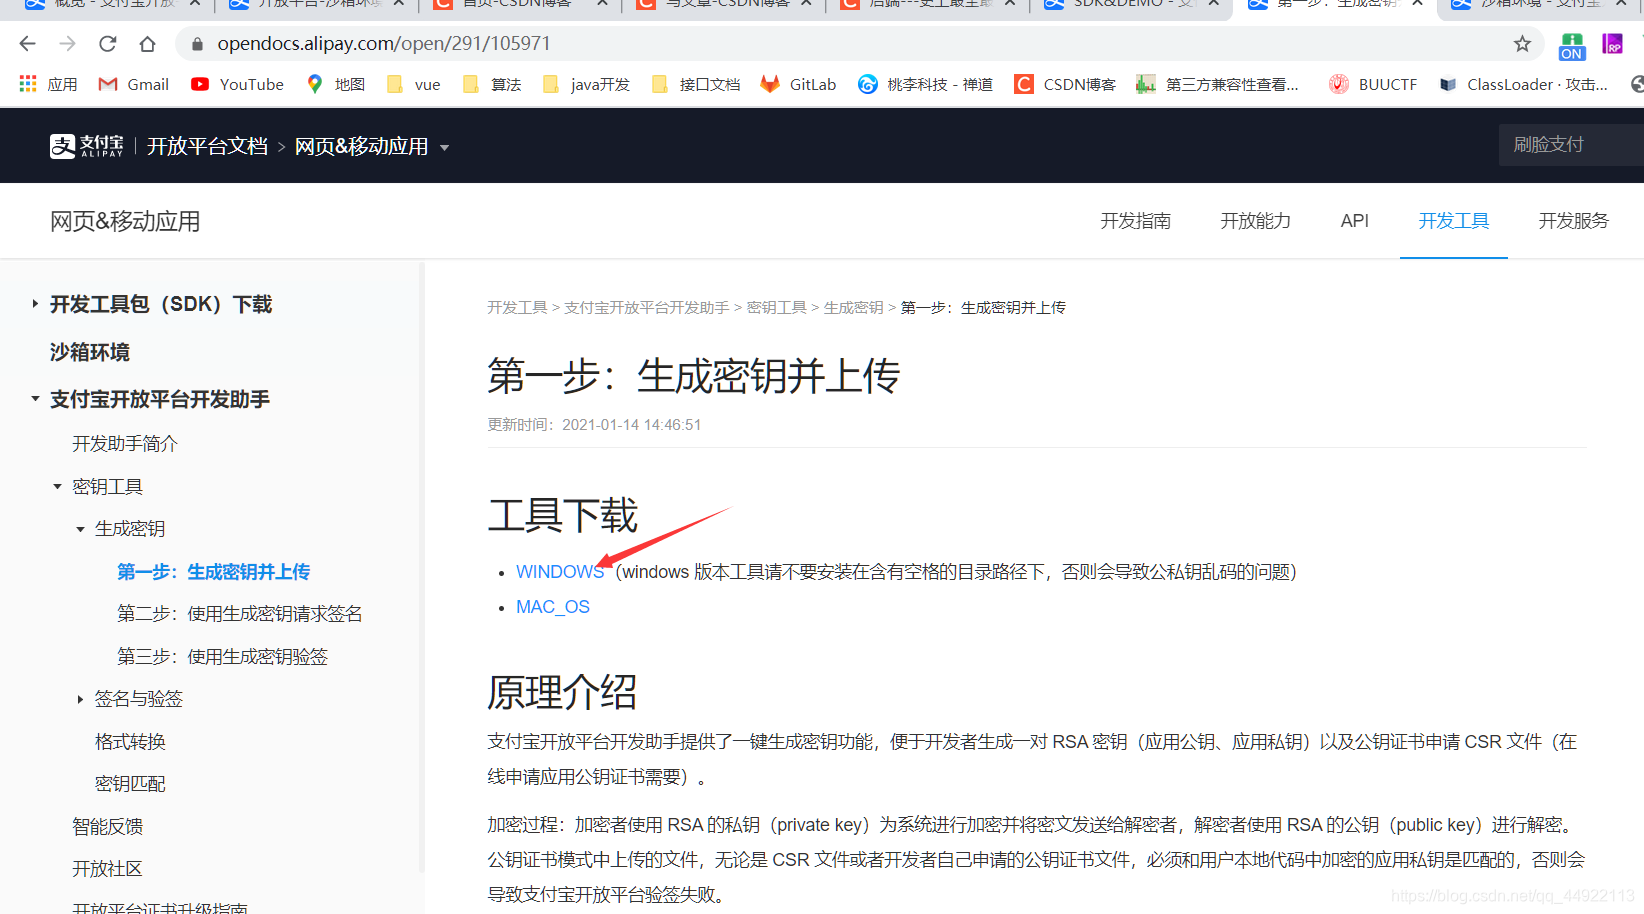
Task: Open the Gmail bookmark
Action: [x=134, y=84]
